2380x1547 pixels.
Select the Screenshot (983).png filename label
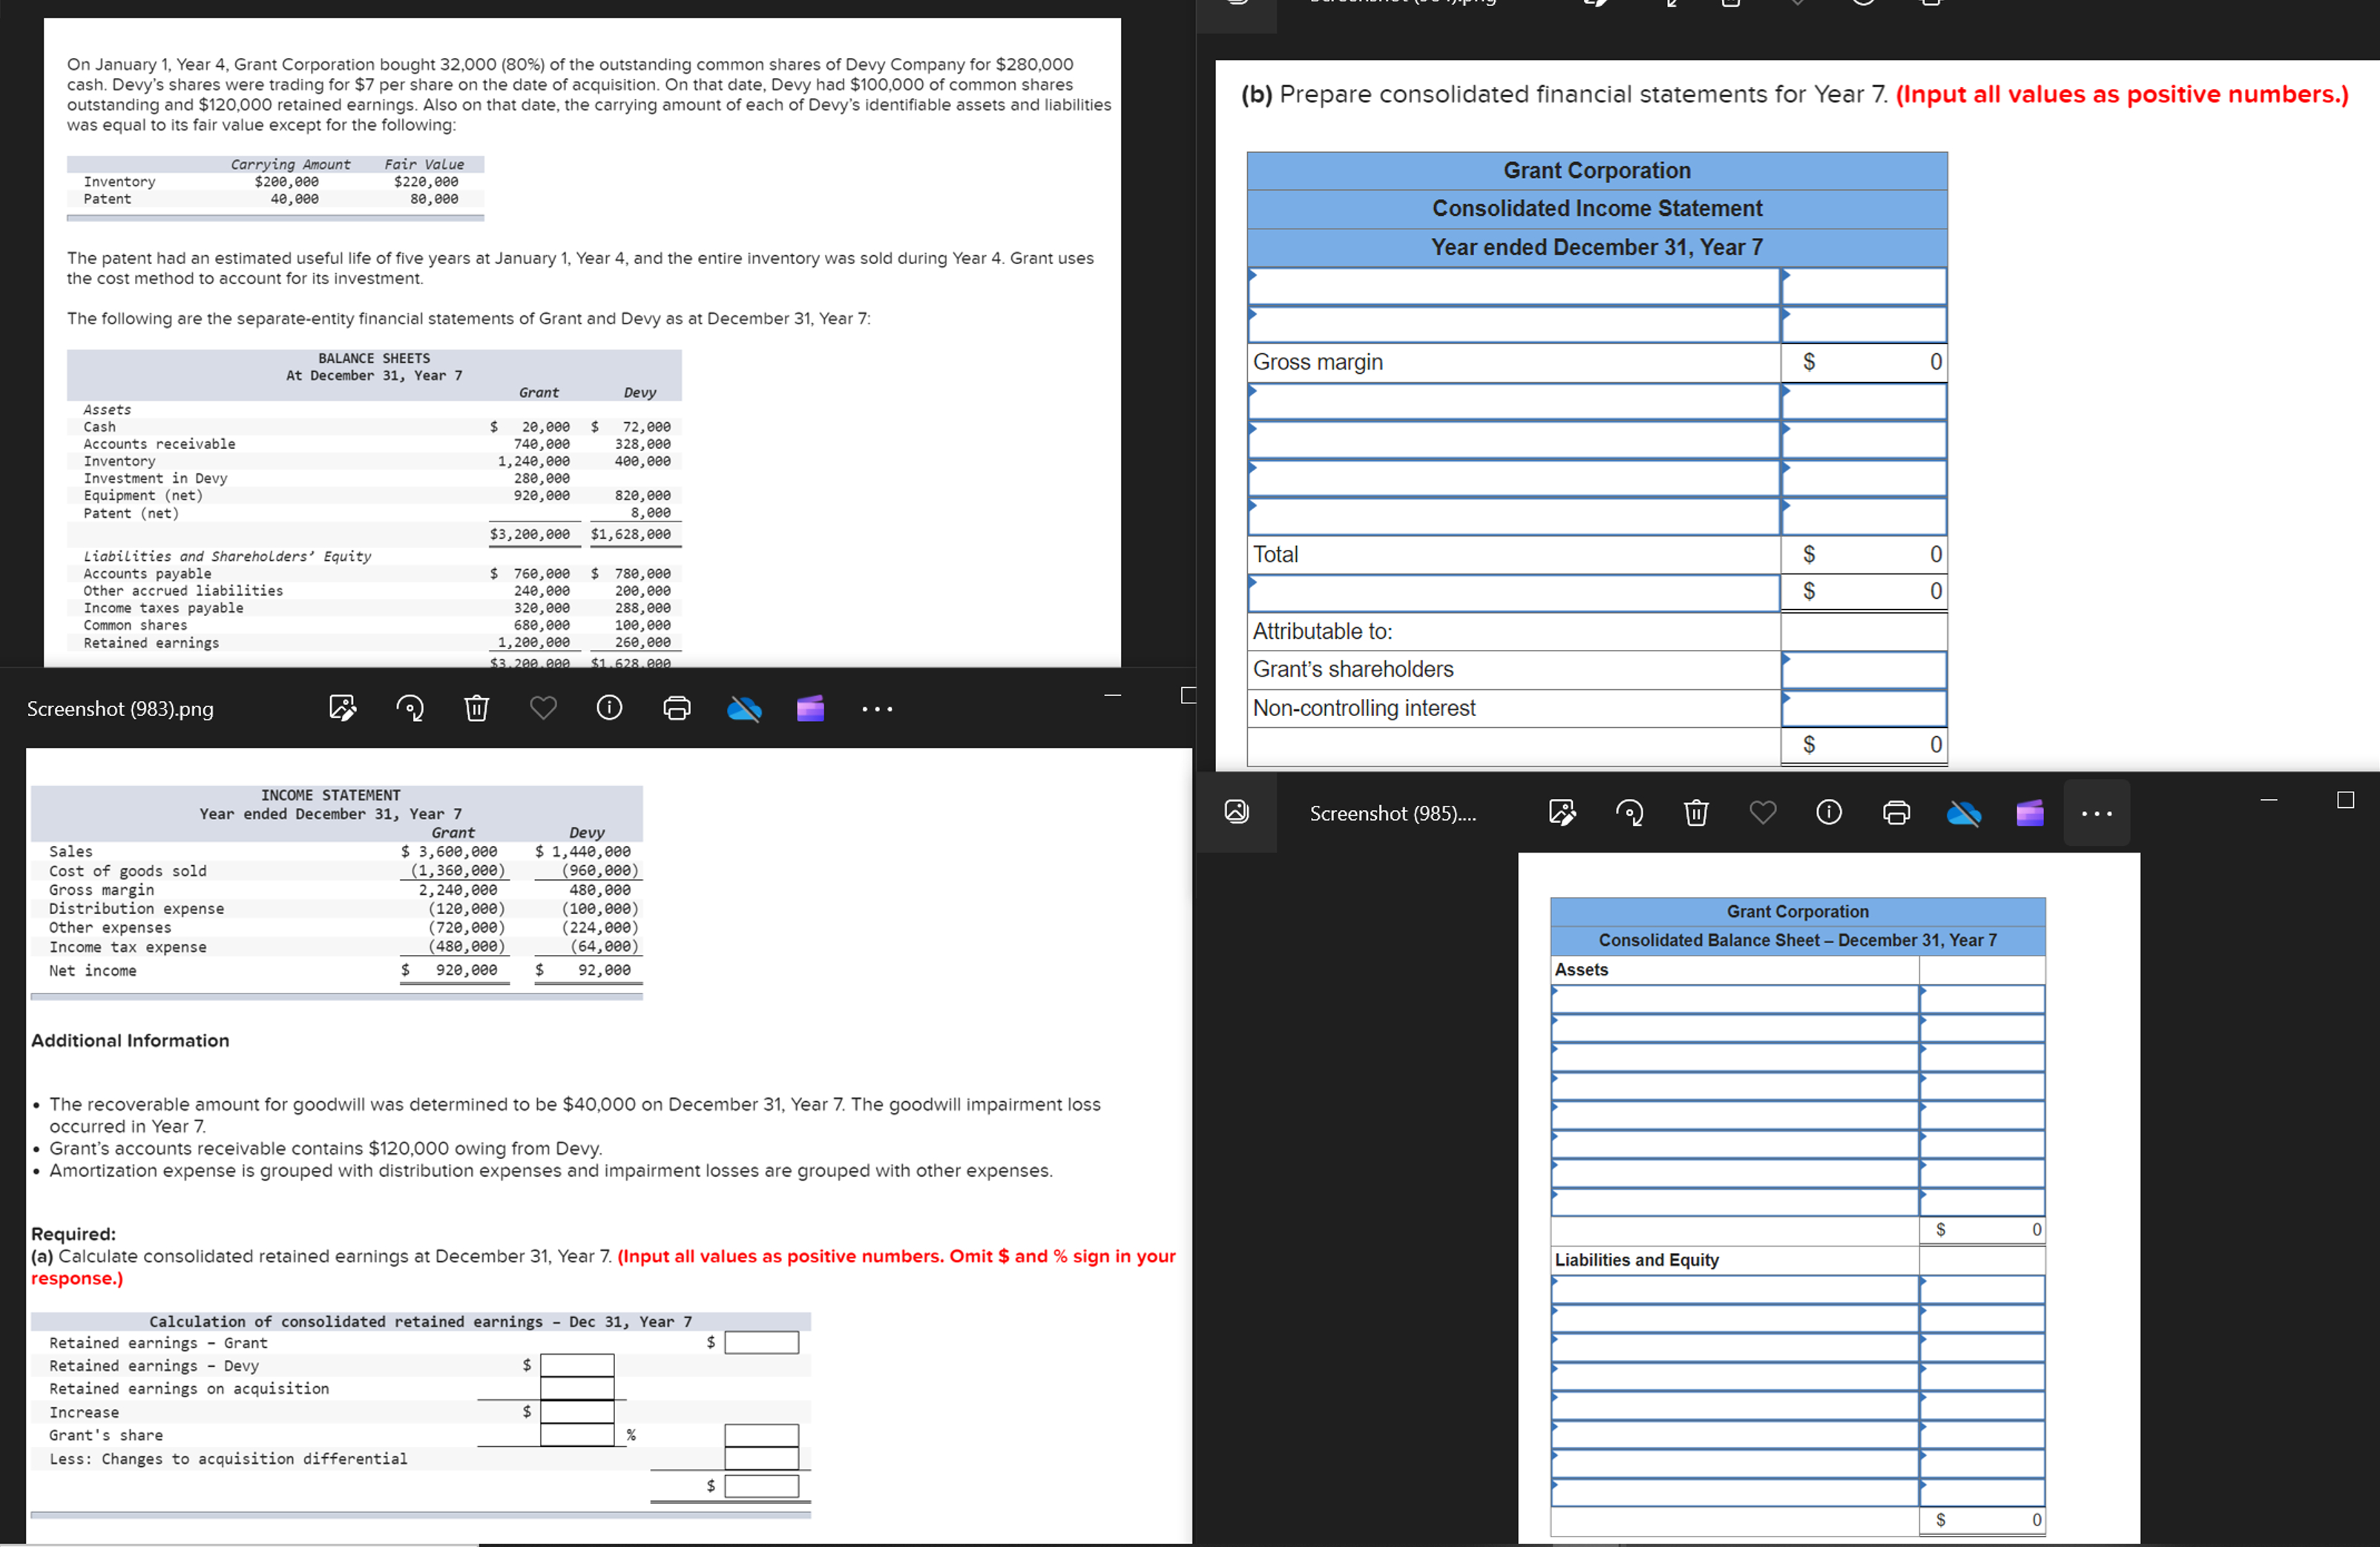[120, 708]
